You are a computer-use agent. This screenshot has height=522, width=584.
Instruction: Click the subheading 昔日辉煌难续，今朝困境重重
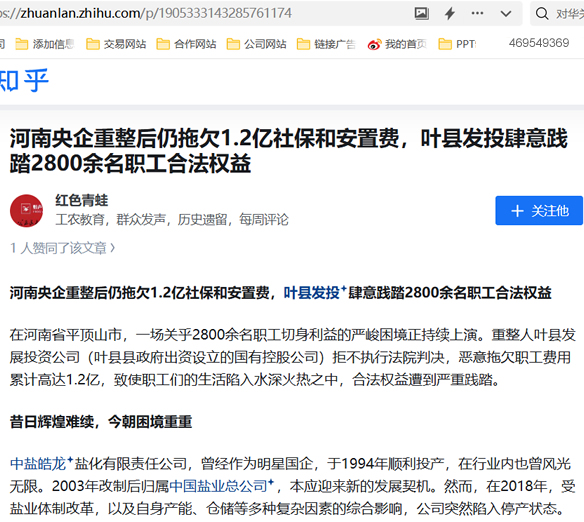(101, 422)
